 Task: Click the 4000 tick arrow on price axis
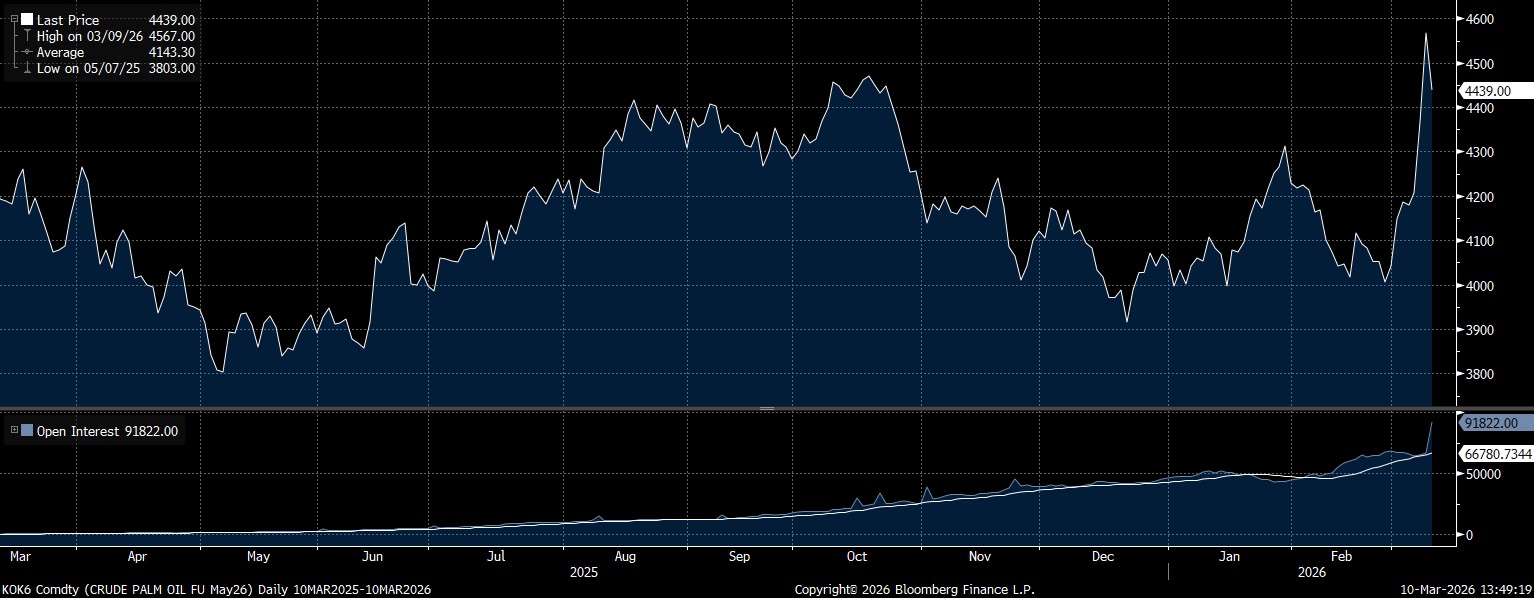tap(1460, 286)
